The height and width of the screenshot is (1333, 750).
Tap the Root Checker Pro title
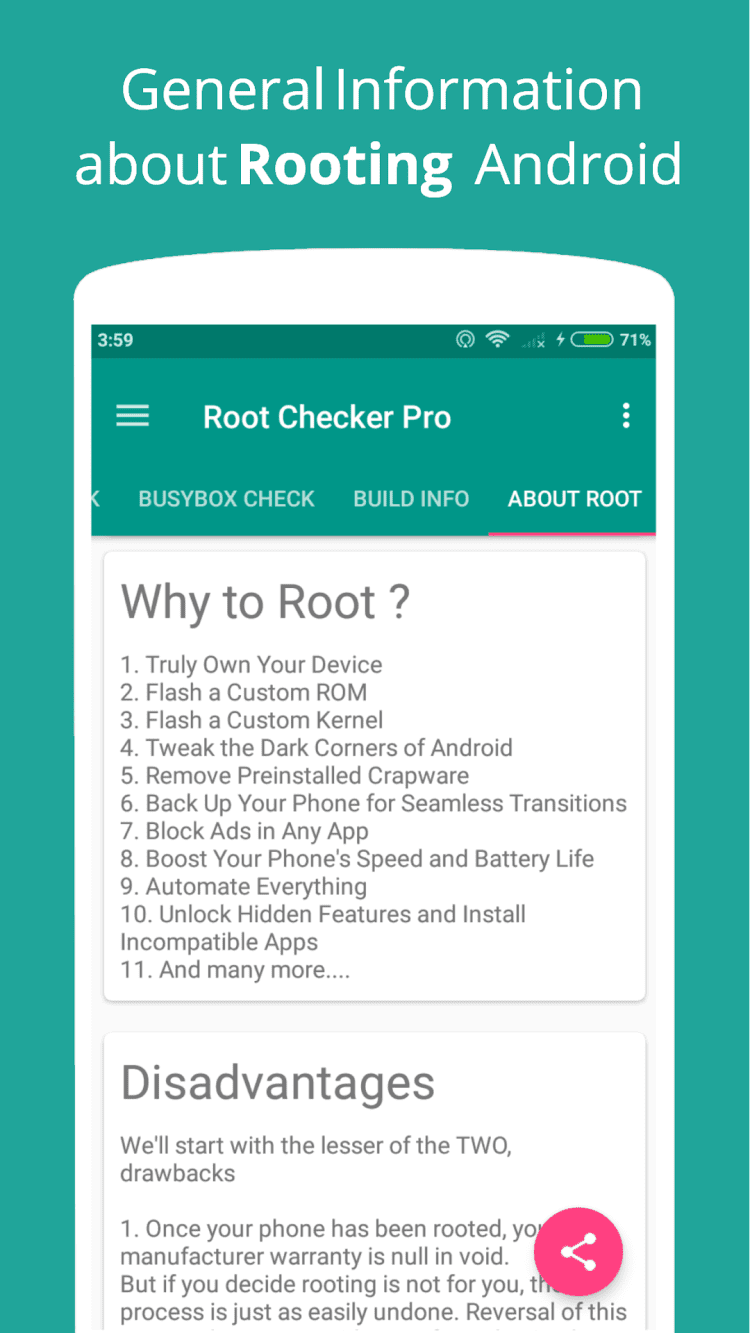click(x=327, y=417)
